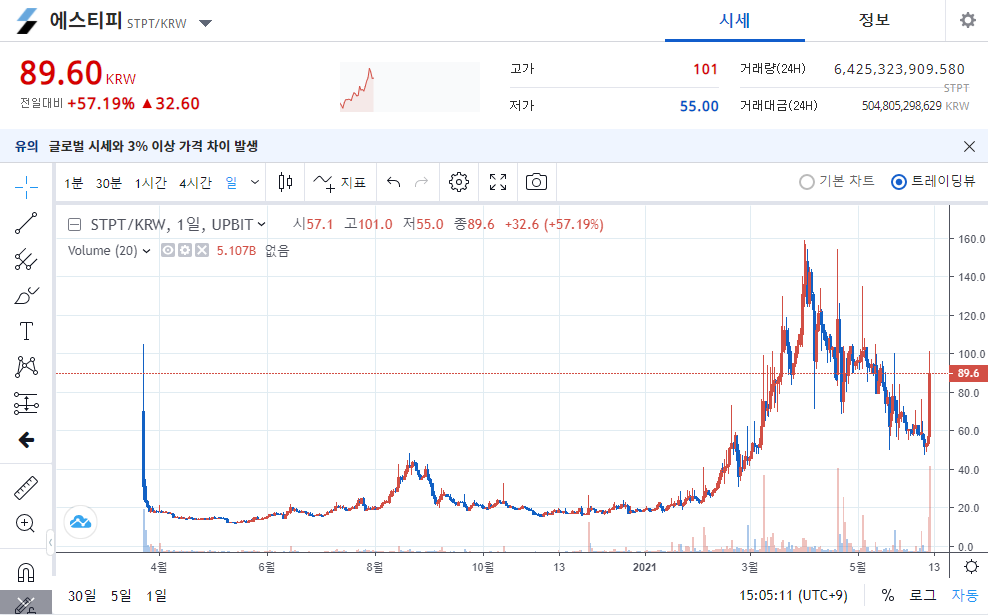Click the 에스티피 coin logo
The height and width of the screenshot is (615, 988).
coord(26,21)
